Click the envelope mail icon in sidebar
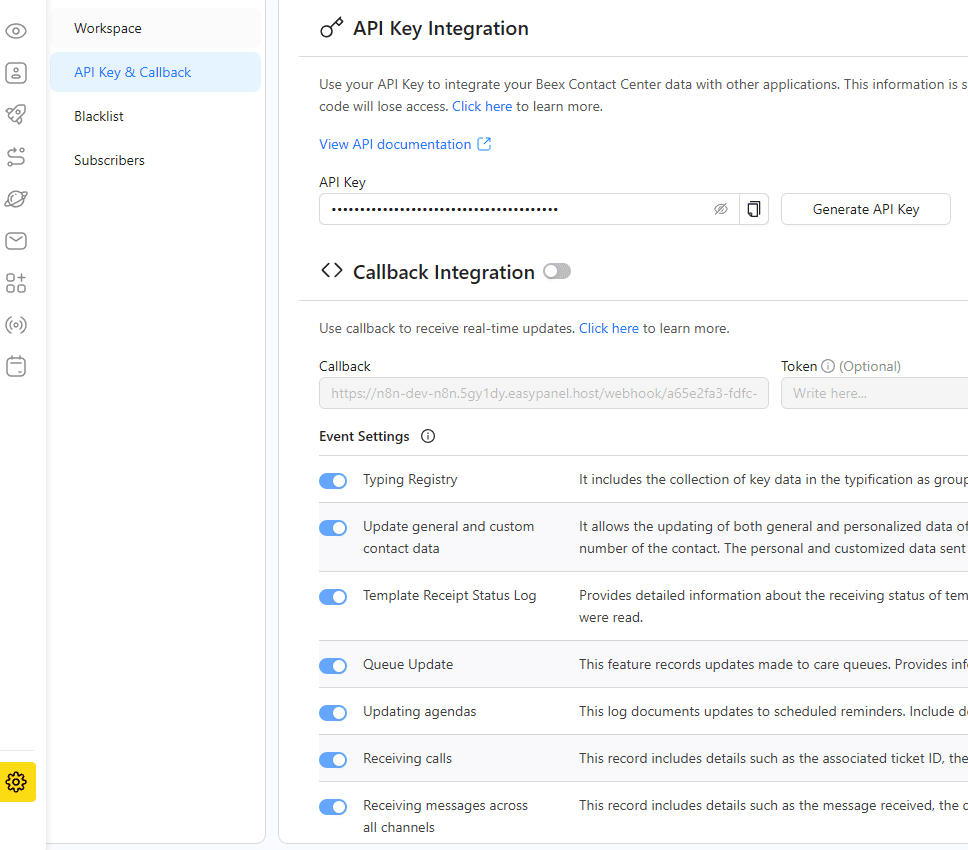The height and width of the screenshot is (850, 968). tap(16, 241)
